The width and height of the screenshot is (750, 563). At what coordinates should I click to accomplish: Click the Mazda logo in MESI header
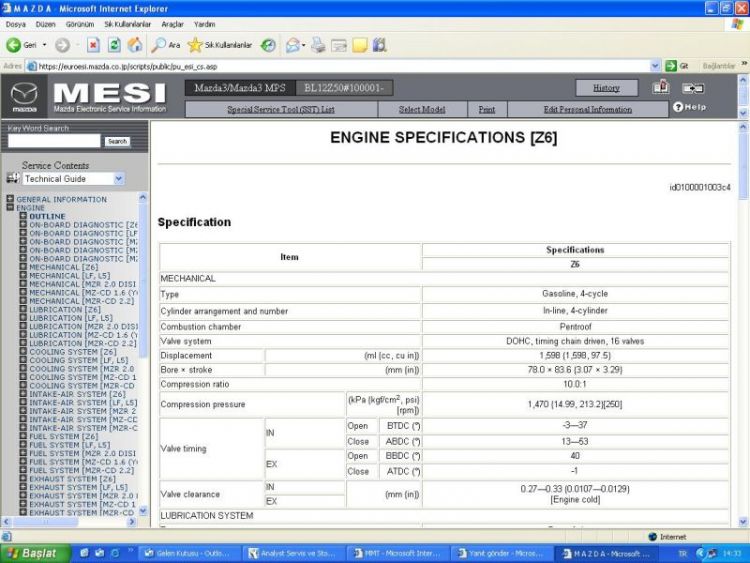point(24,98)
